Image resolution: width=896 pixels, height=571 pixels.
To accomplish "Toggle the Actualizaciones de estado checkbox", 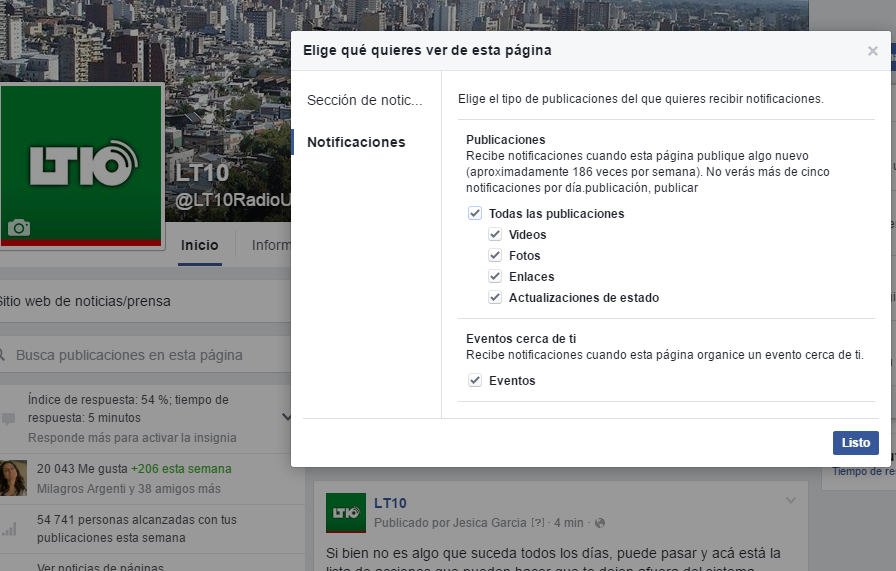I will click(495, 298).
